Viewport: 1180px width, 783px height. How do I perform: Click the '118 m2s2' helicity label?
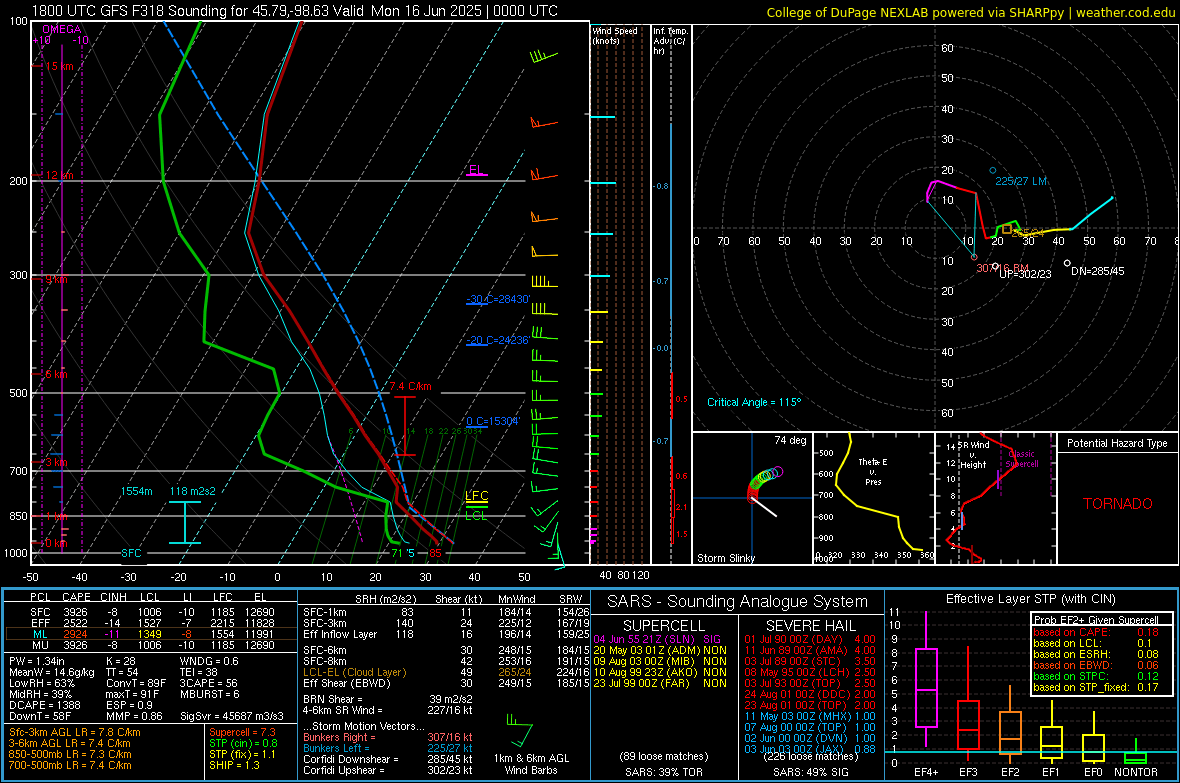click(193, 491)
